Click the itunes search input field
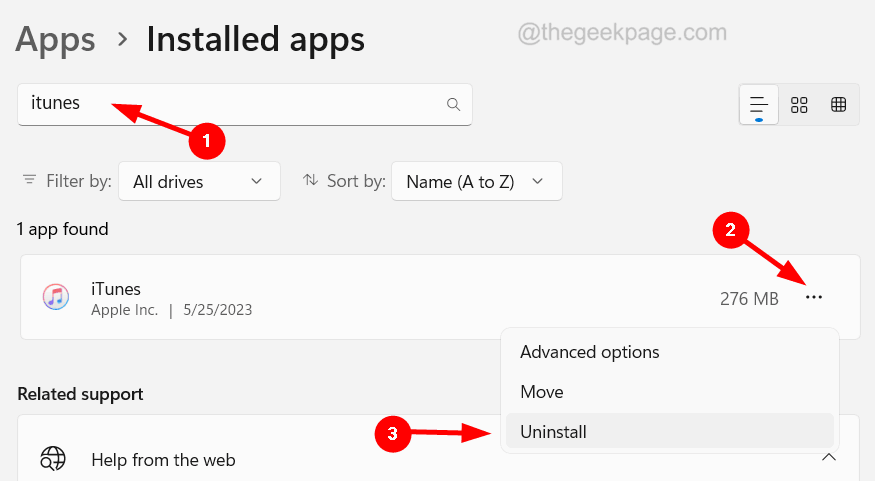Image resolution: width=875 pixels, height=481 pixels. coord(240,104)
